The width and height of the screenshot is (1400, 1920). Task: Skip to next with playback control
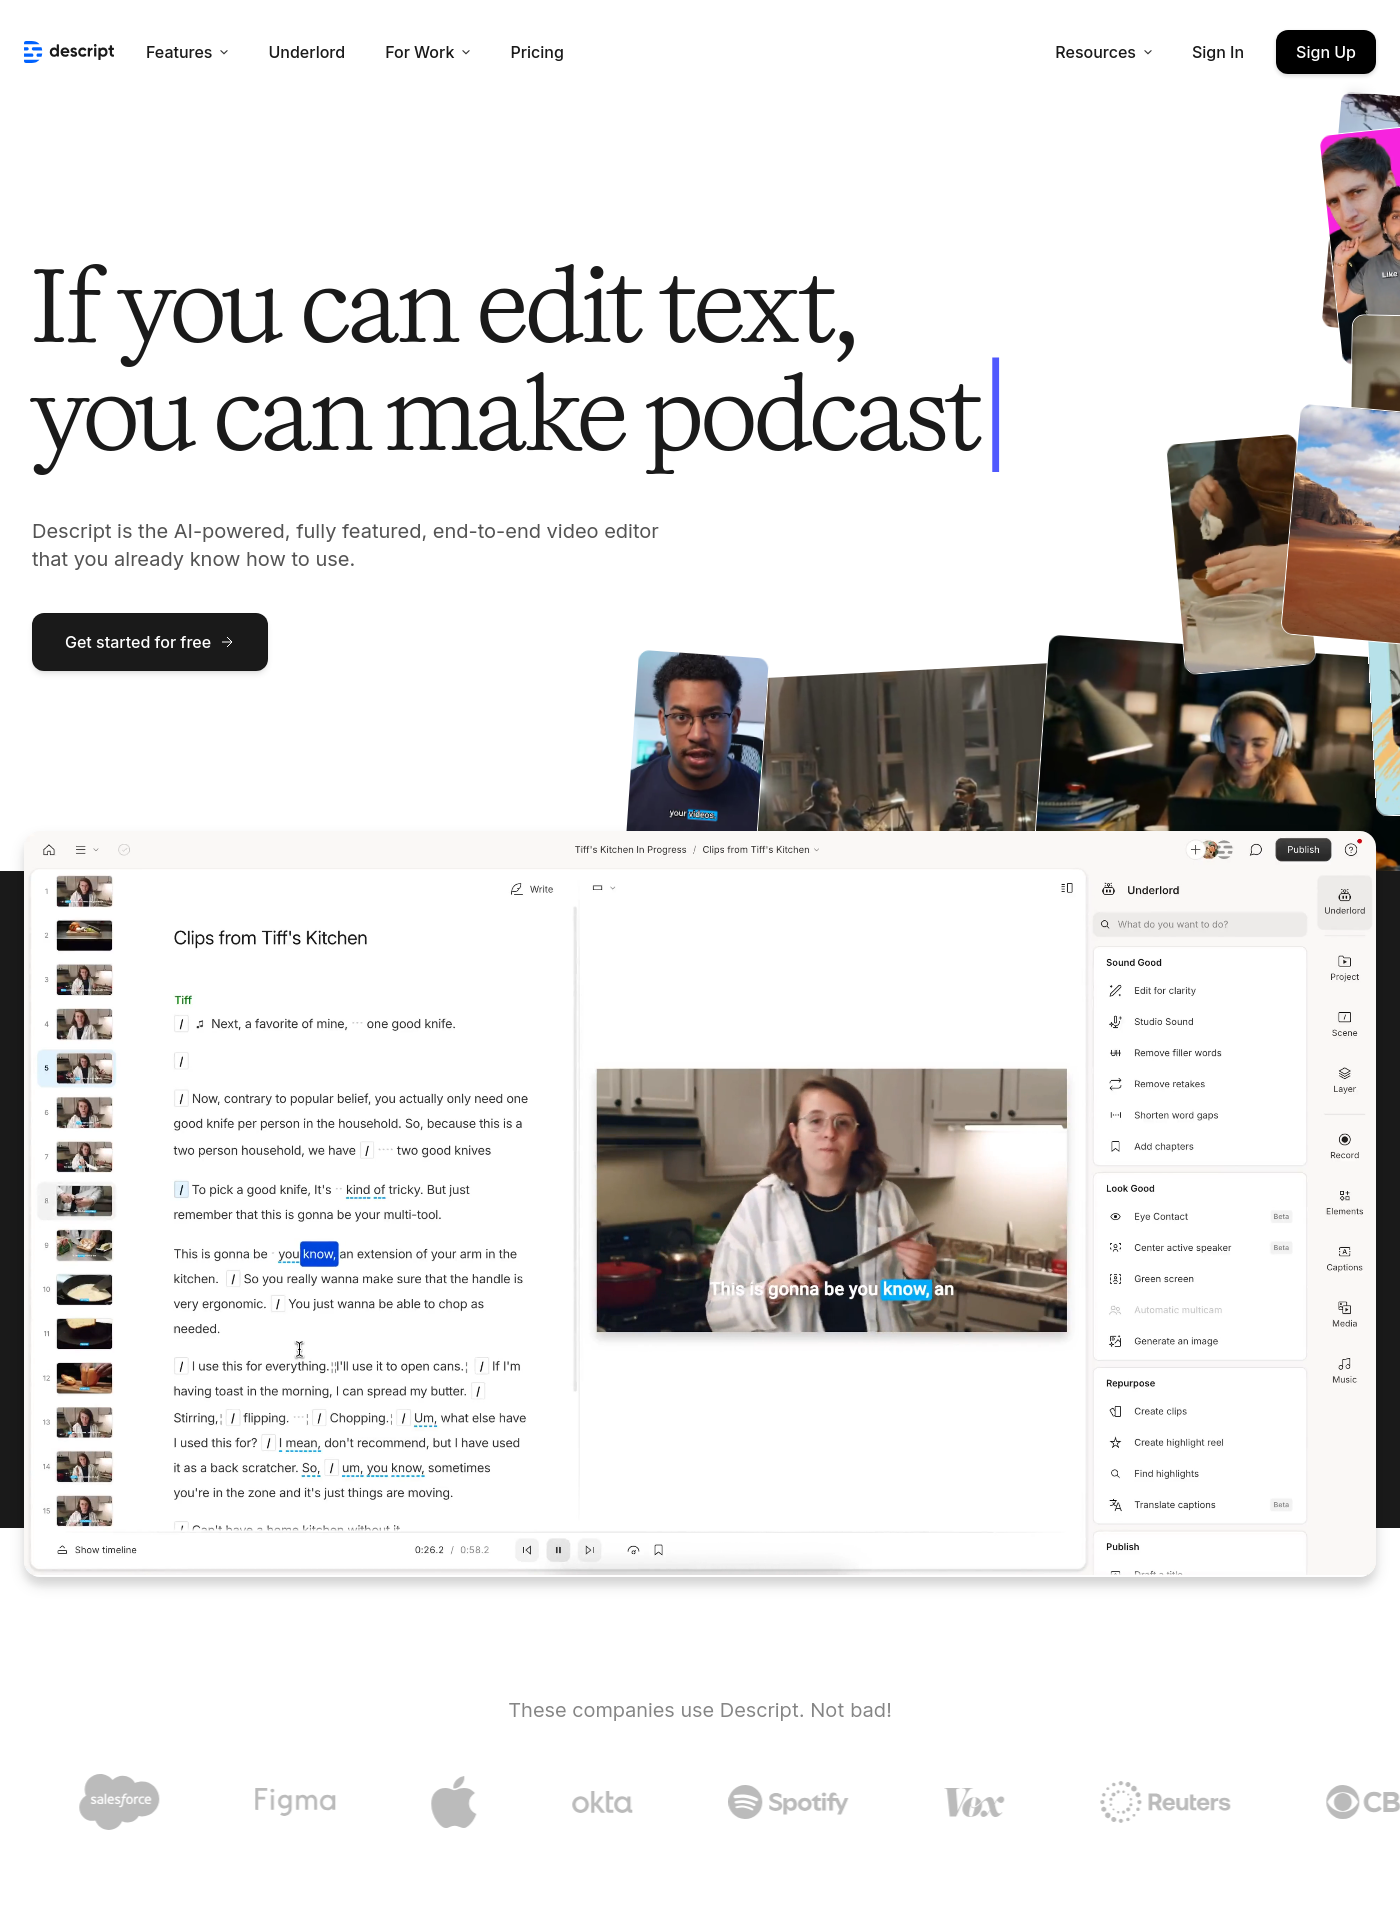[590, 1550]
